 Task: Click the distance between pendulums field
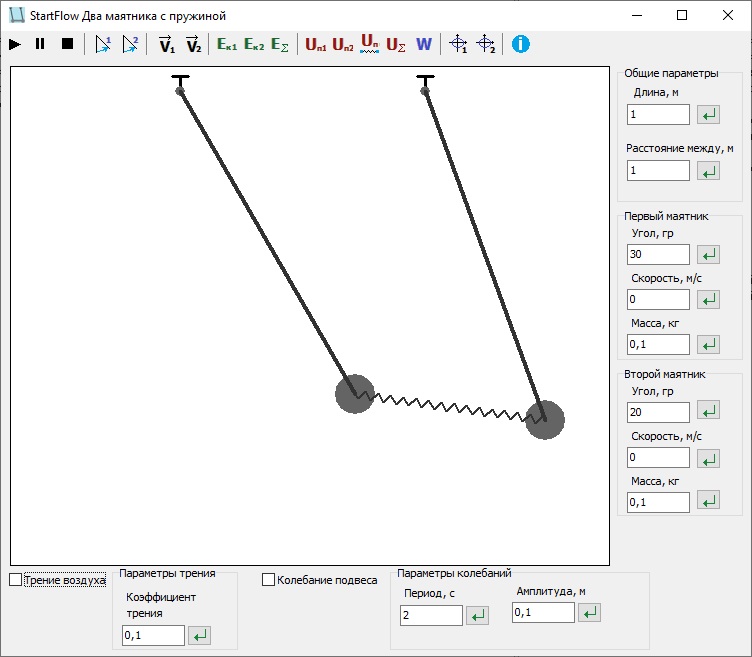[x=658, y=171]
